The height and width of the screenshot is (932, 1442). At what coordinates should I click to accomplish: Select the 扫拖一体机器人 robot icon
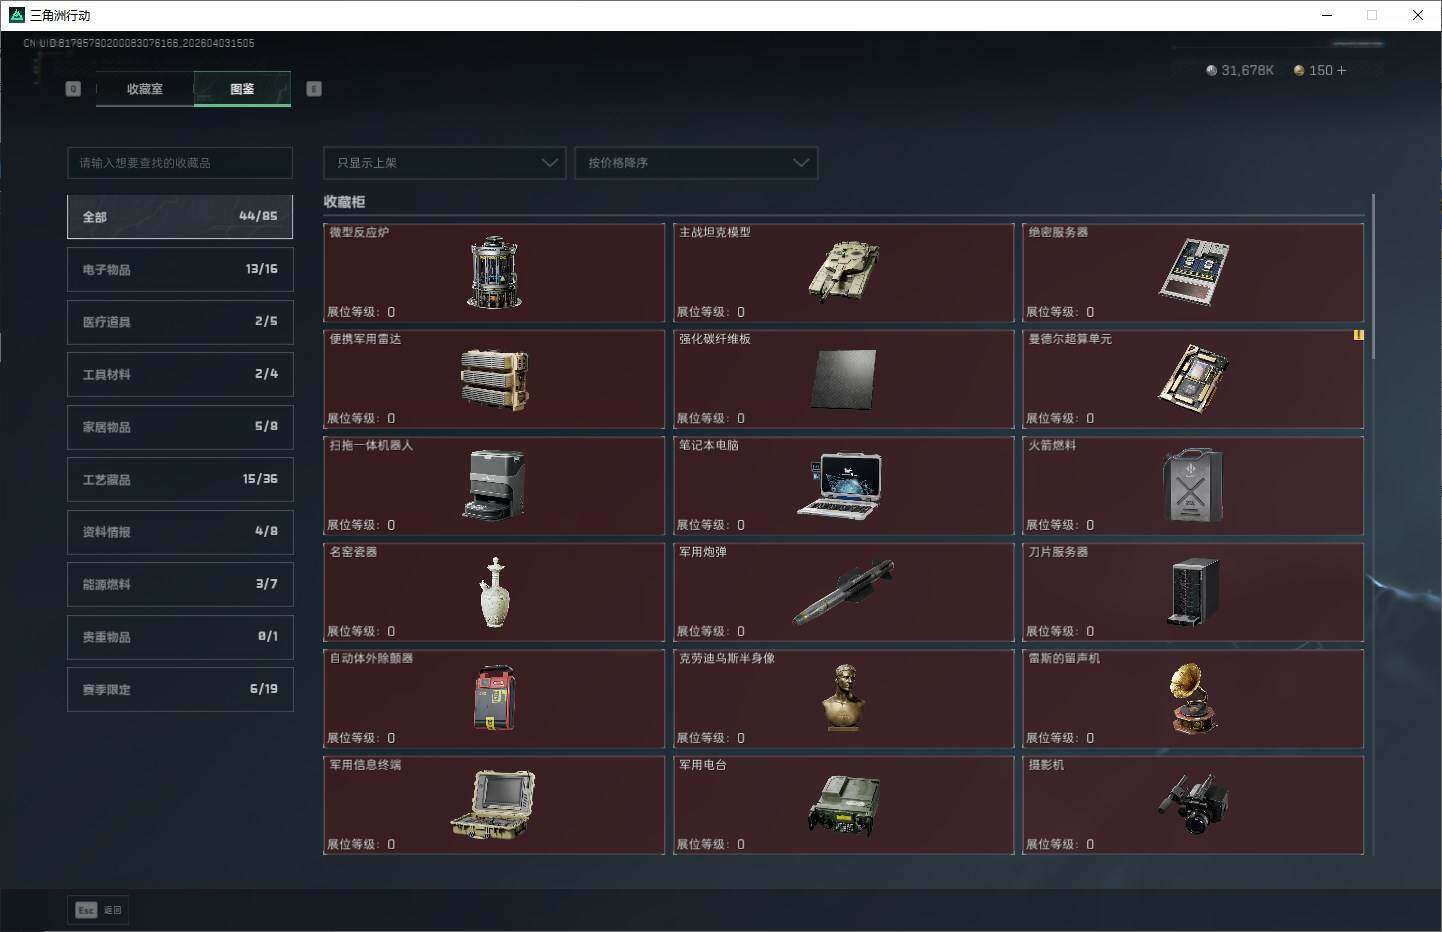(494, 485)
